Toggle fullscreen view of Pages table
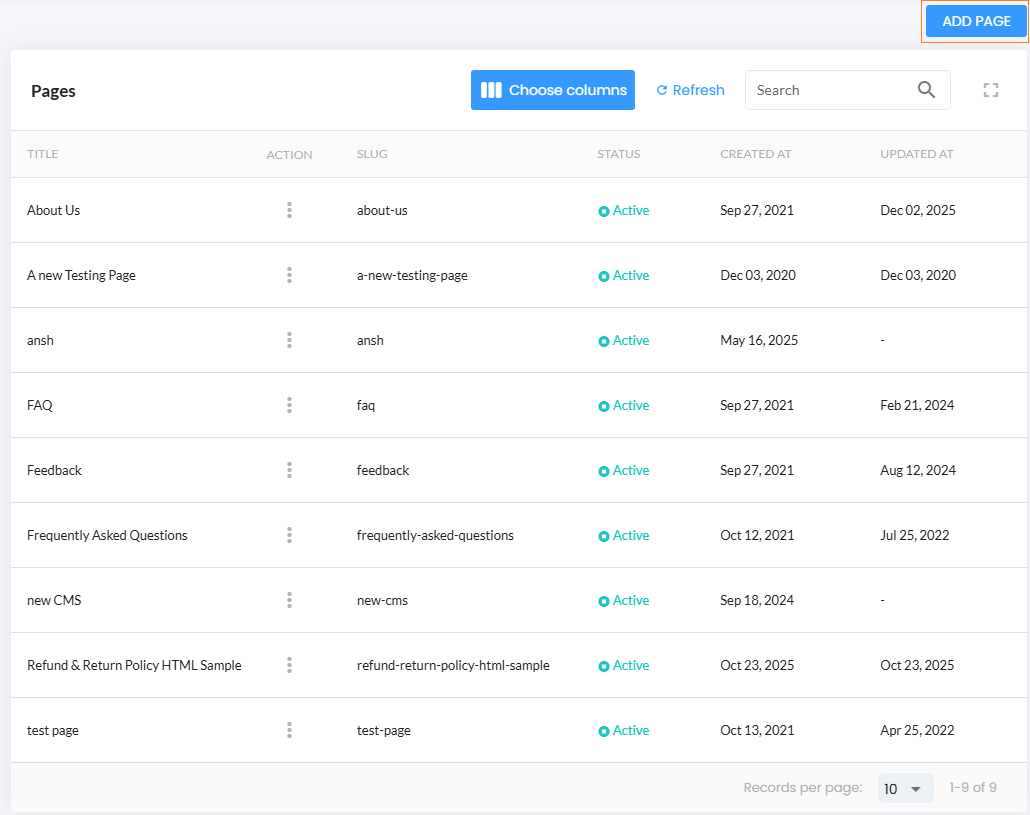 (991, 90)
